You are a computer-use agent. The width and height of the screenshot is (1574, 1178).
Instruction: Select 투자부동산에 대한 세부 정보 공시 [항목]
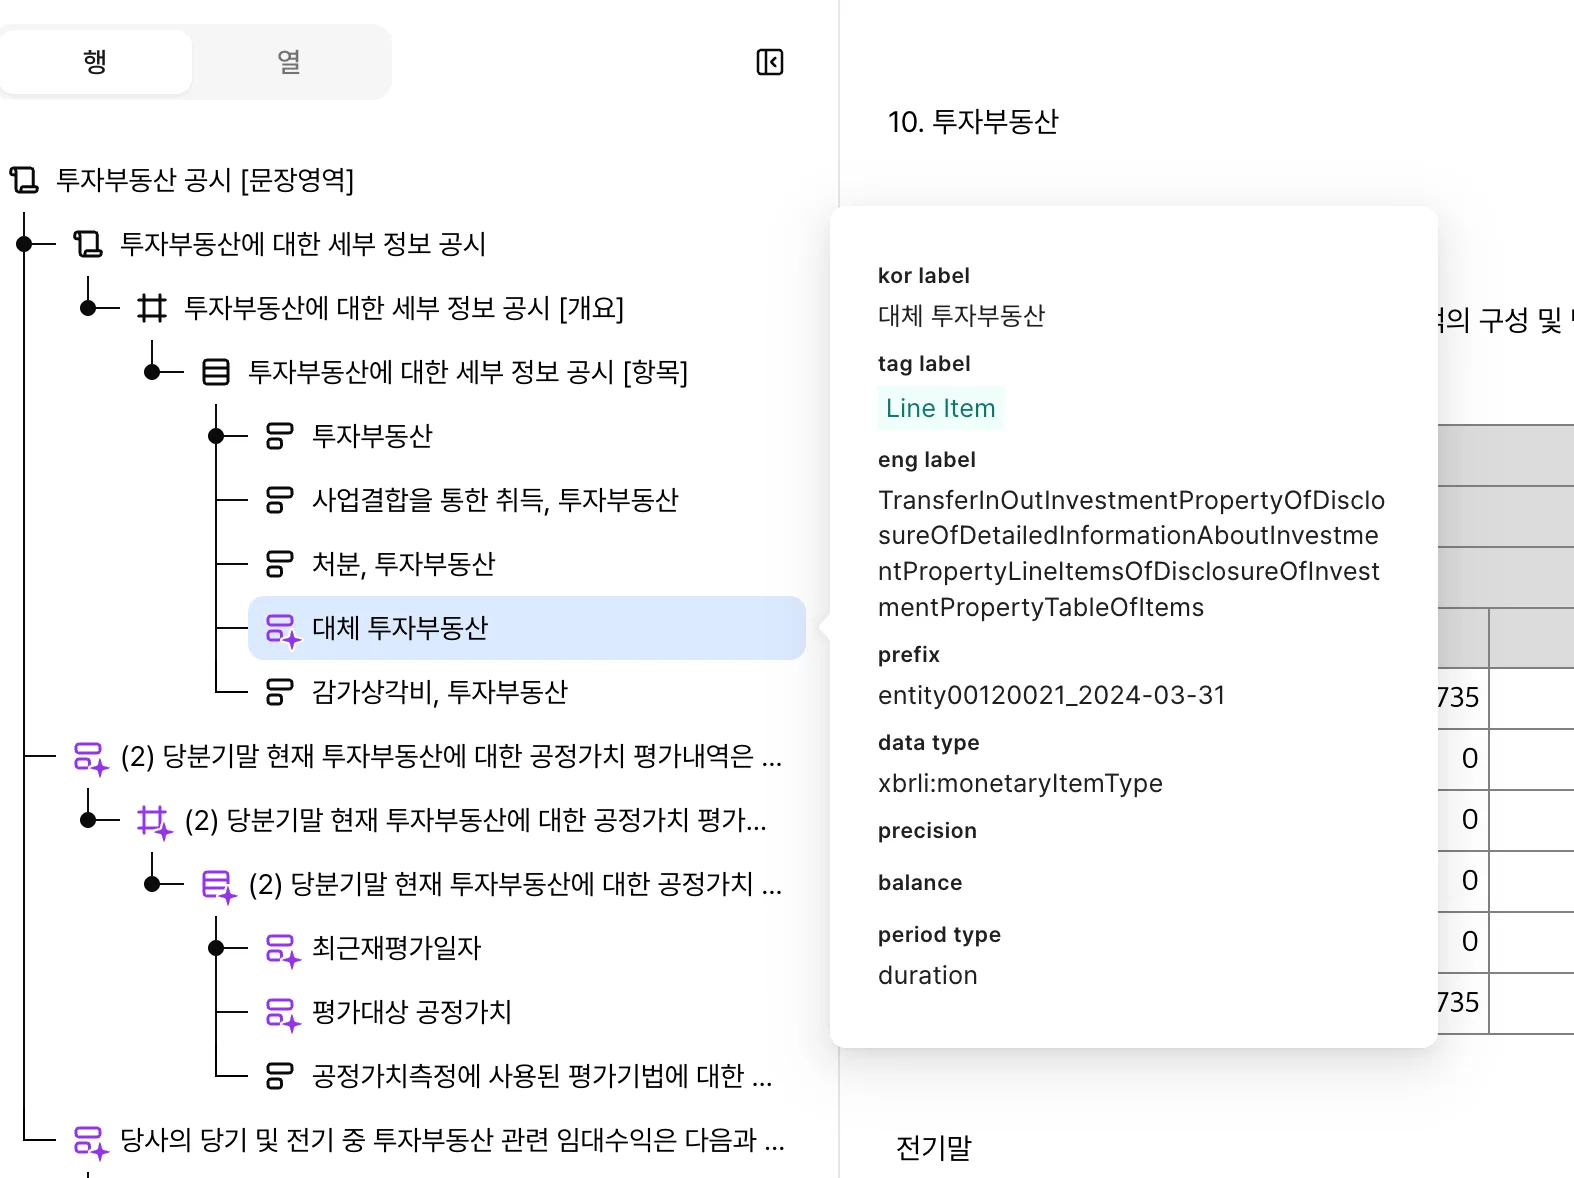468,372
